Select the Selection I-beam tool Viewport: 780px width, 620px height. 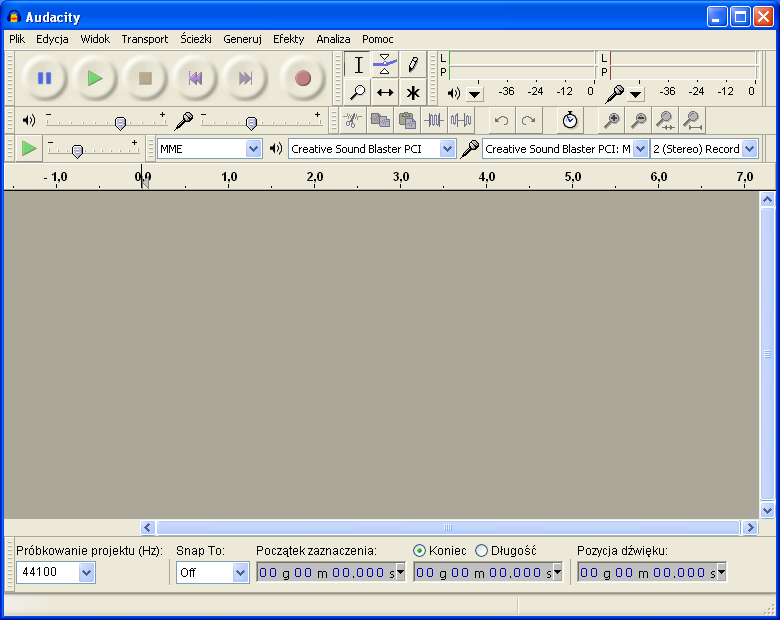click(358, 65)
